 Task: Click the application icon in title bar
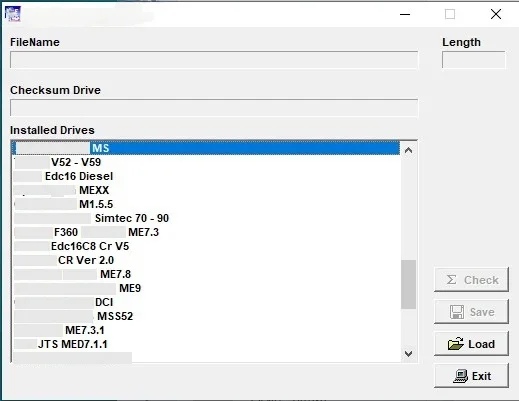tap(13, 14)
